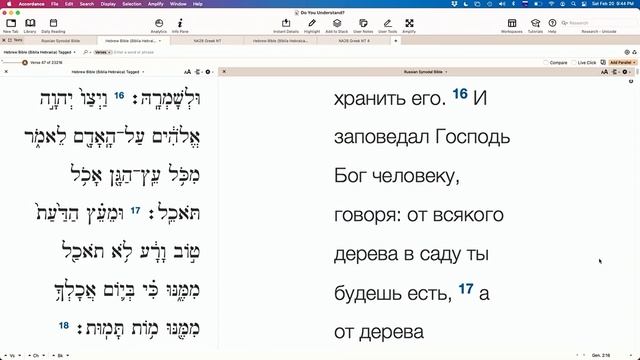The height and width of the screenshot is (360, 640).
Task: Click the Wi-Fi icon in menu bar
Action: [551, 4]
